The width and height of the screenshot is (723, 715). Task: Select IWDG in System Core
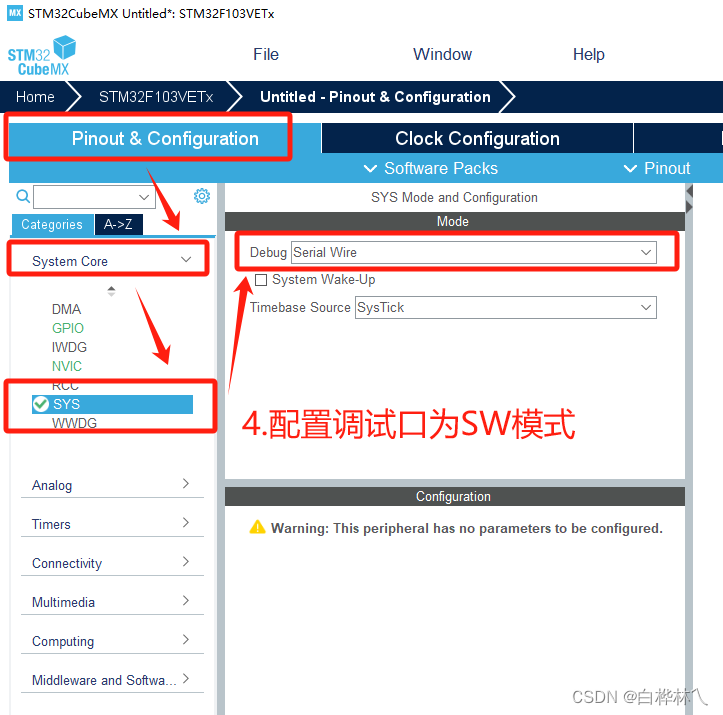tap(69, 347)
